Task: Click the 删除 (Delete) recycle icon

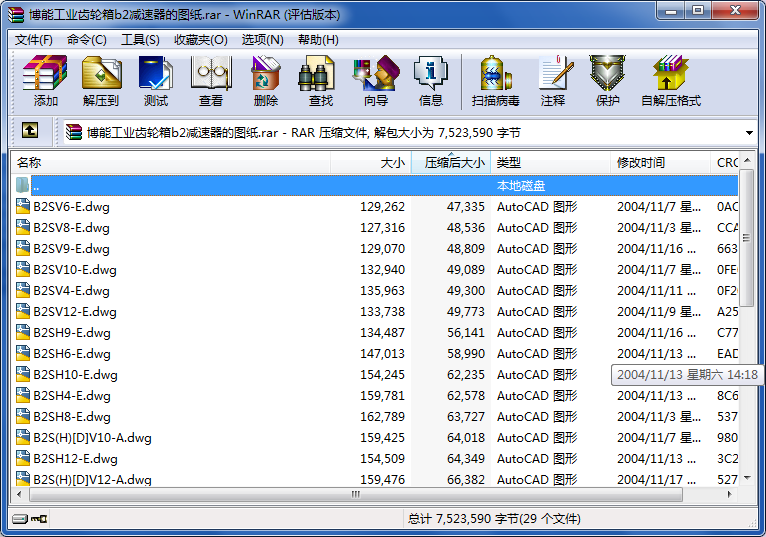Action: 266,73
